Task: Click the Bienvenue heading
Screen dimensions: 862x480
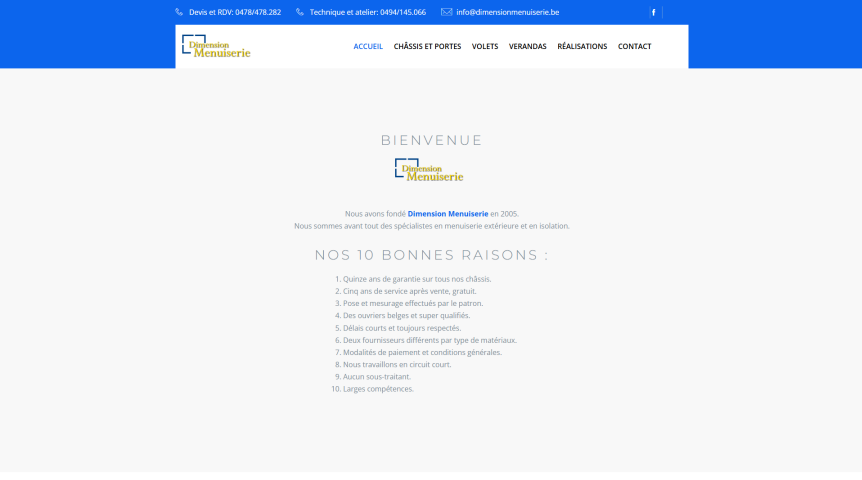Action: [x=431, y=140]
